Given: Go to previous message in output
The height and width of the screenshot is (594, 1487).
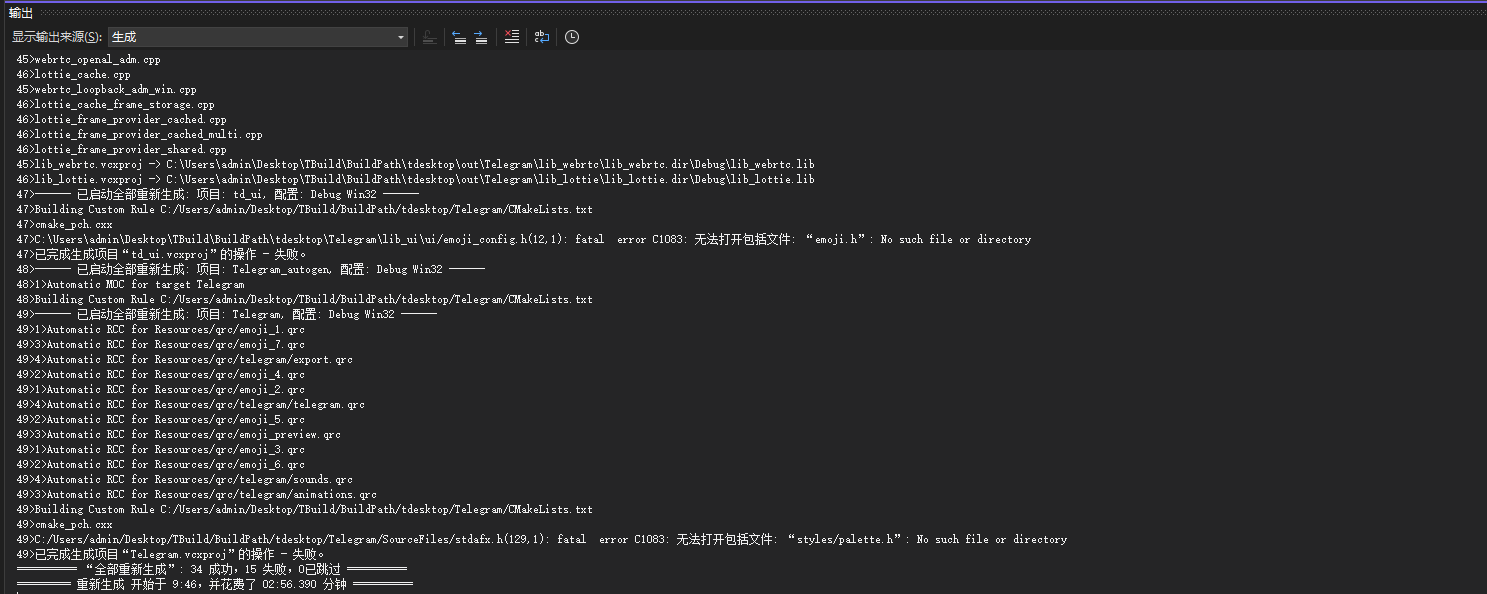Looking at the screenshot, I should click(458, 37).
